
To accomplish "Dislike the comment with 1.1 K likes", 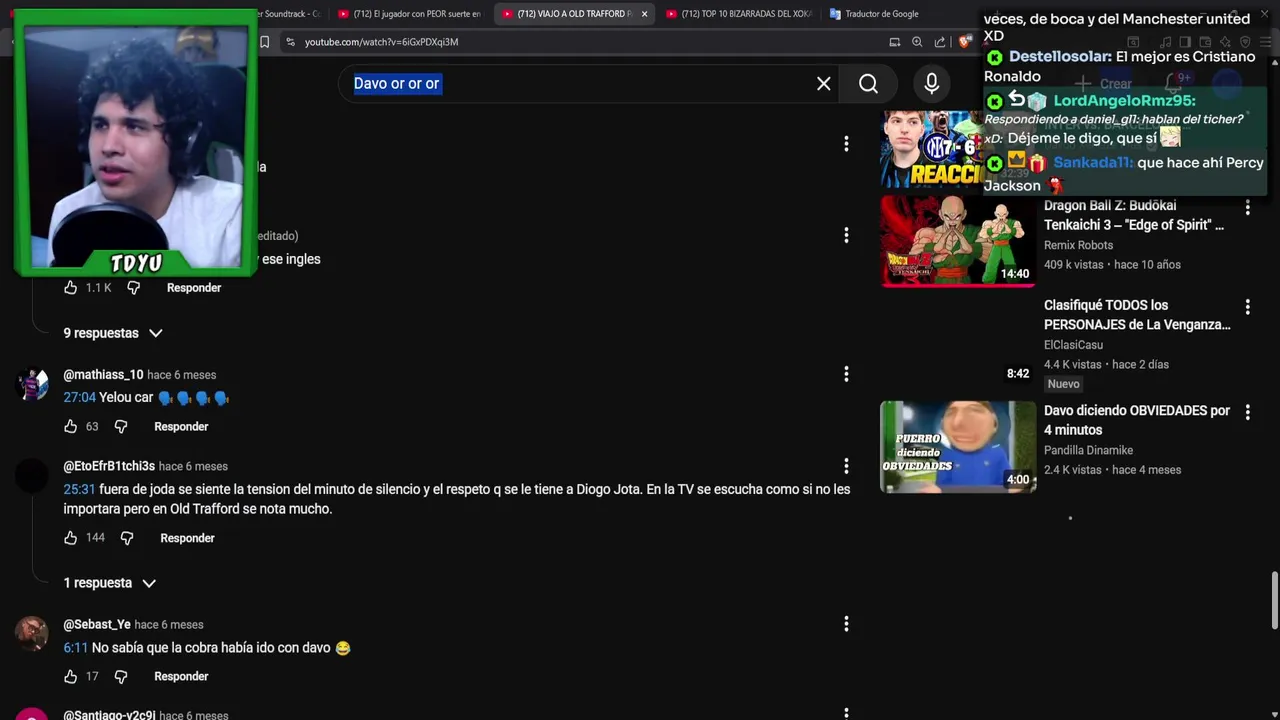I will coord(133,288).
